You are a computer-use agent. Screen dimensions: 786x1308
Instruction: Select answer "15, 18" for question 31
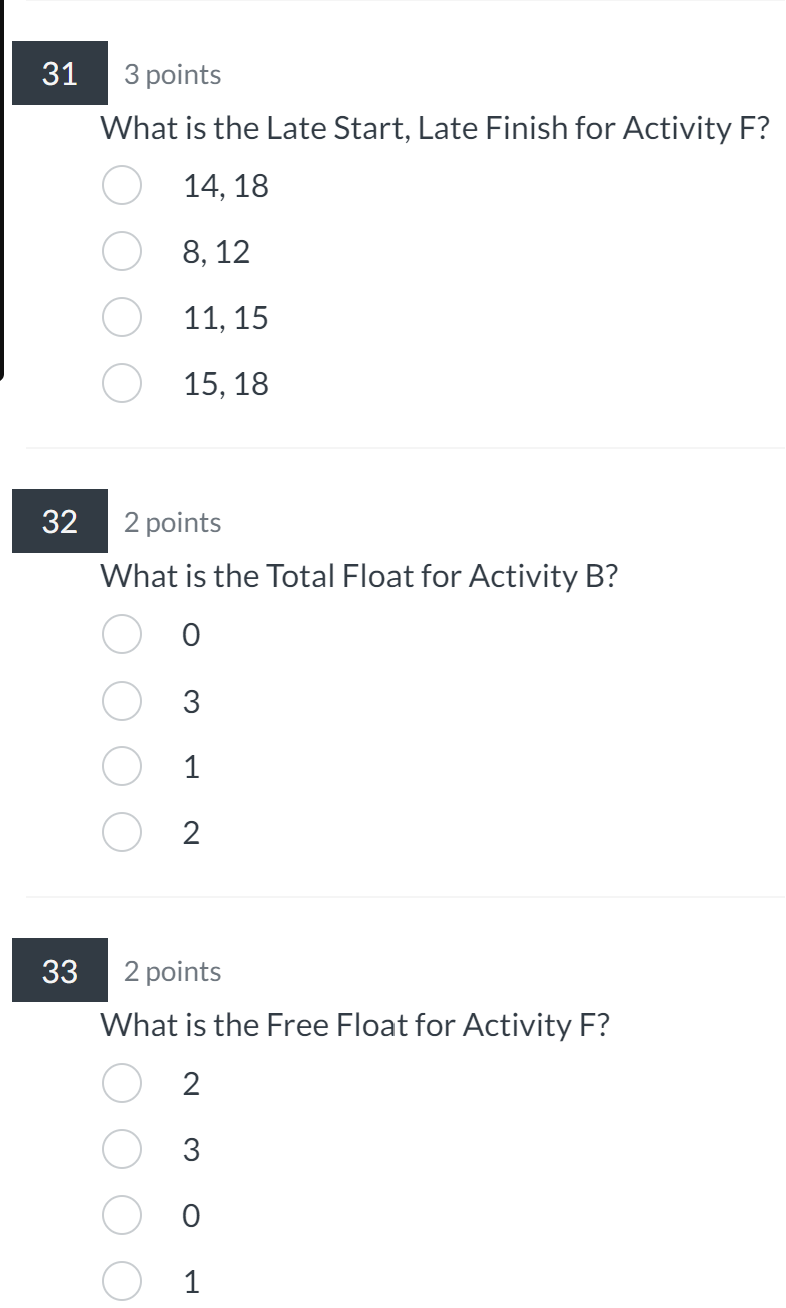121,383
